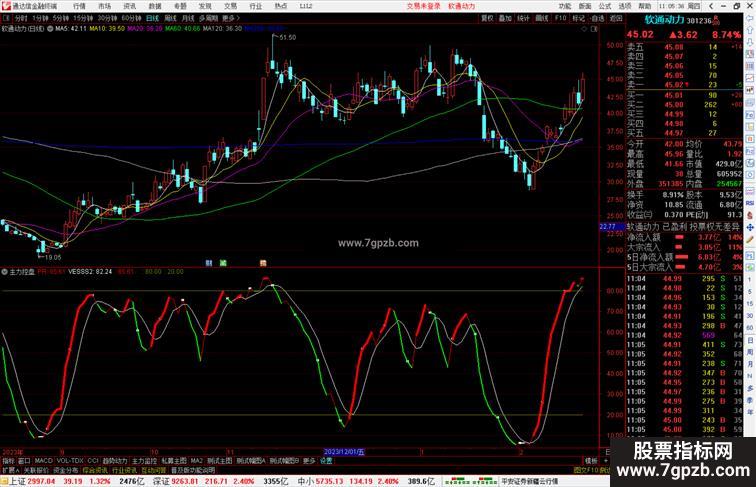Open the 关联报价 tab

pos(36,470)
